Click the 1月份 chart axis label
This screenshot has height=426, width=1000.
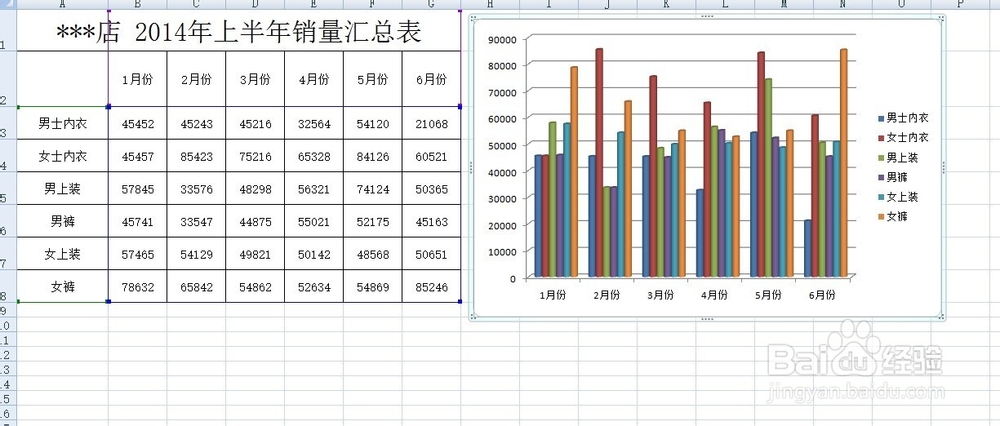point(552,295)
